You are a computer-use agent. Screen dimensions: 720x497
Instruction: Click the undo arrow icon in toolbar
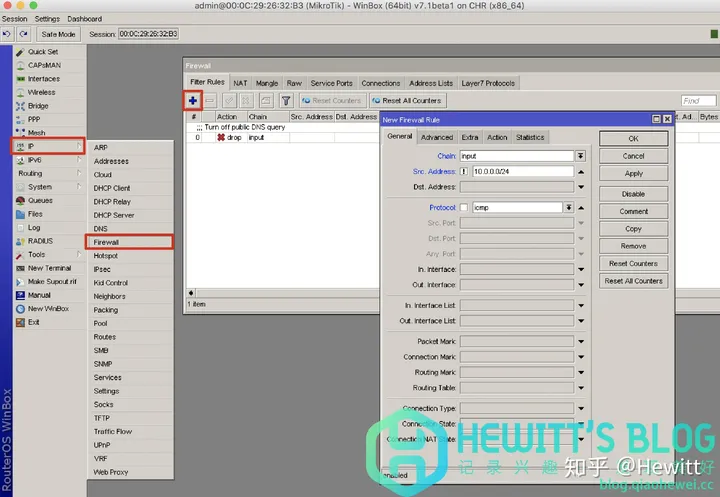[7, 34]
